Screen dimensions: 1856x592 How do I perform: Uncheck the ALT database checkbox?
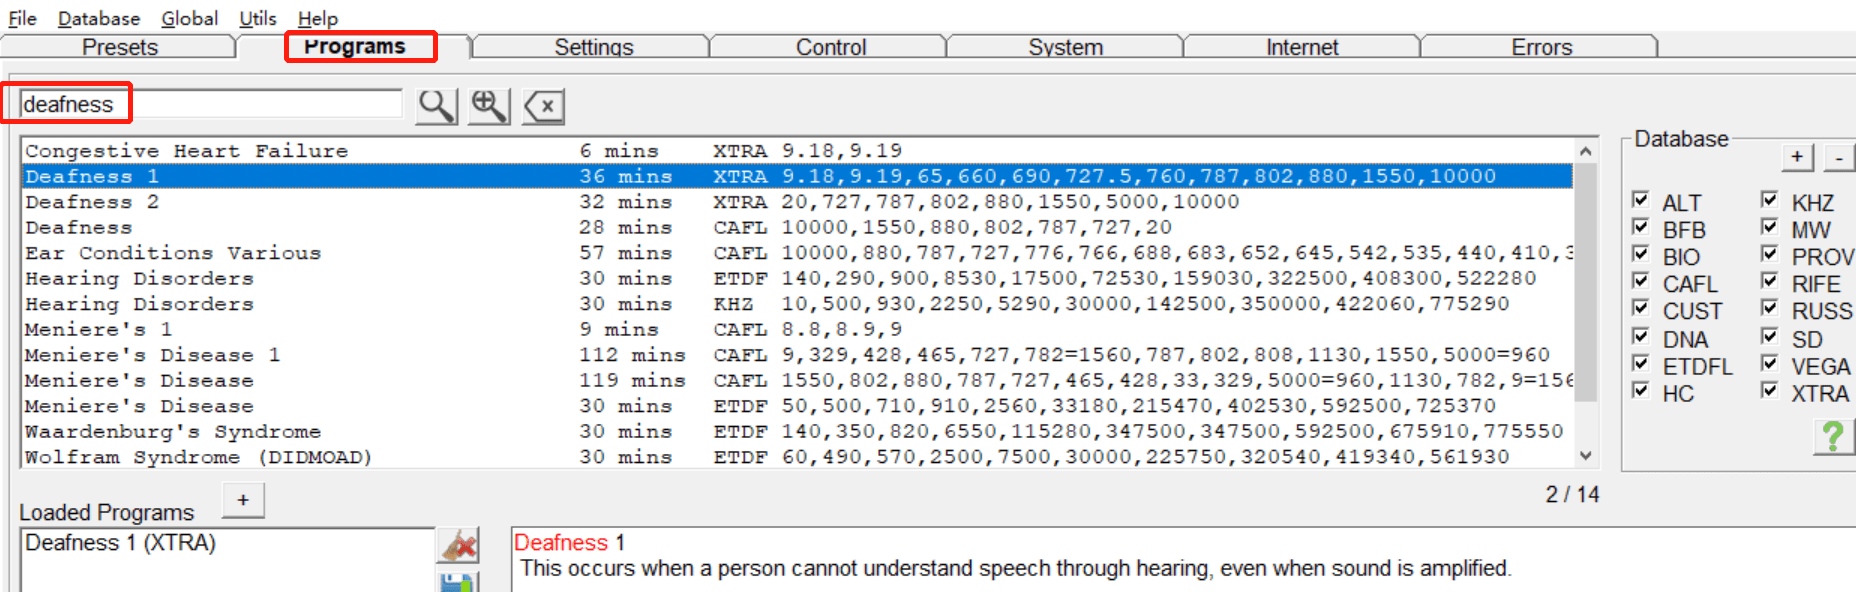click(x=1640, y=199)
